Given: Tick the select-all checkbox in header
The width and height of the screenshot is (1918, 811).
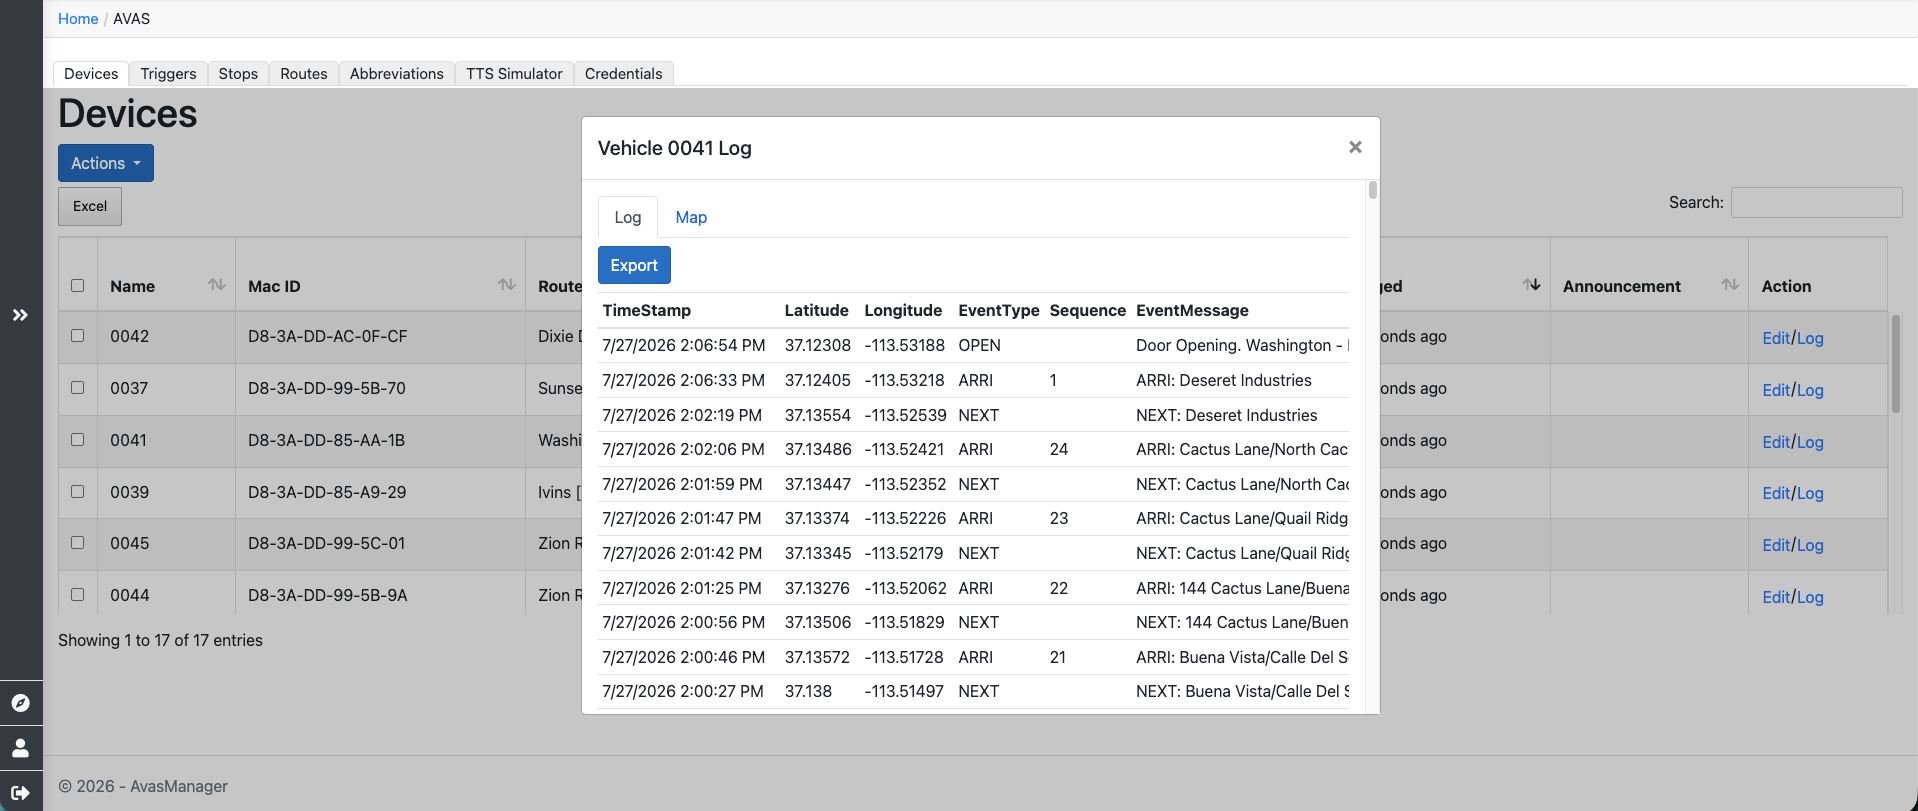Looking at the screenshot, I should coord(78,285).
